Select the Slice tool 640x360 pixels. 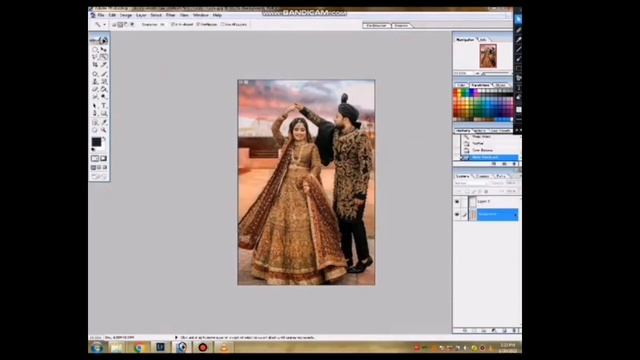click(x=104, y=64)
